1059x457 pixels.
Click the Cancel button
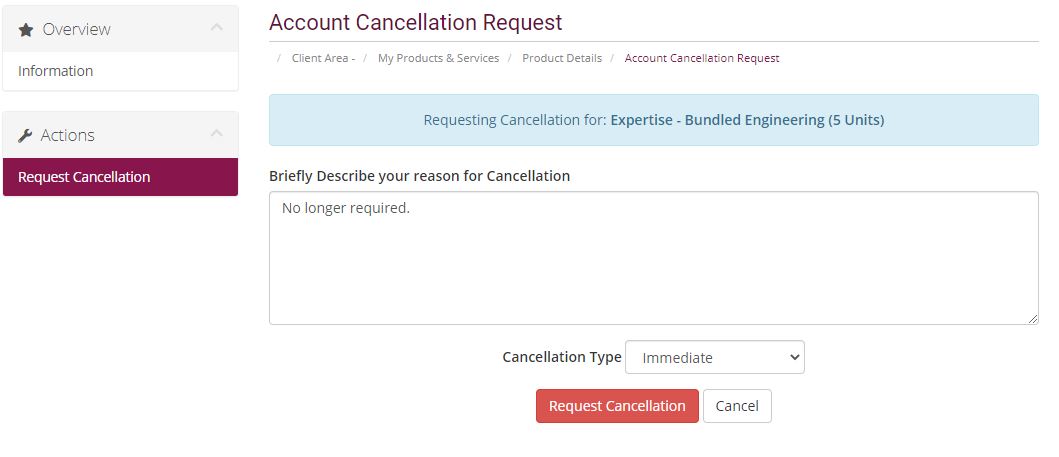[737, 406]
